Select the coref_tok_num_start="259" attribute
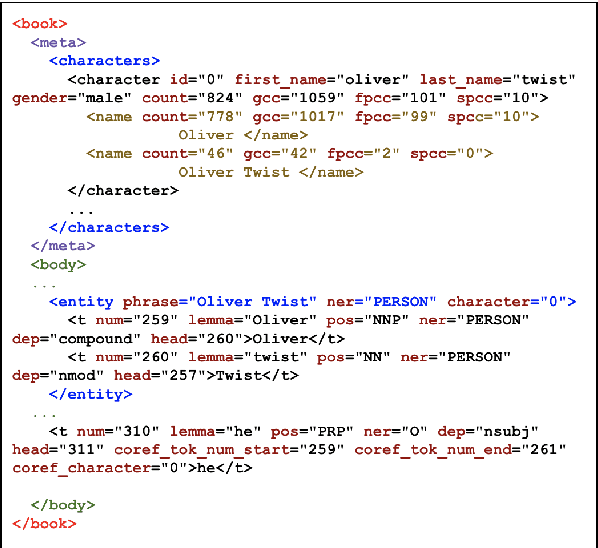 pos(229,450)
